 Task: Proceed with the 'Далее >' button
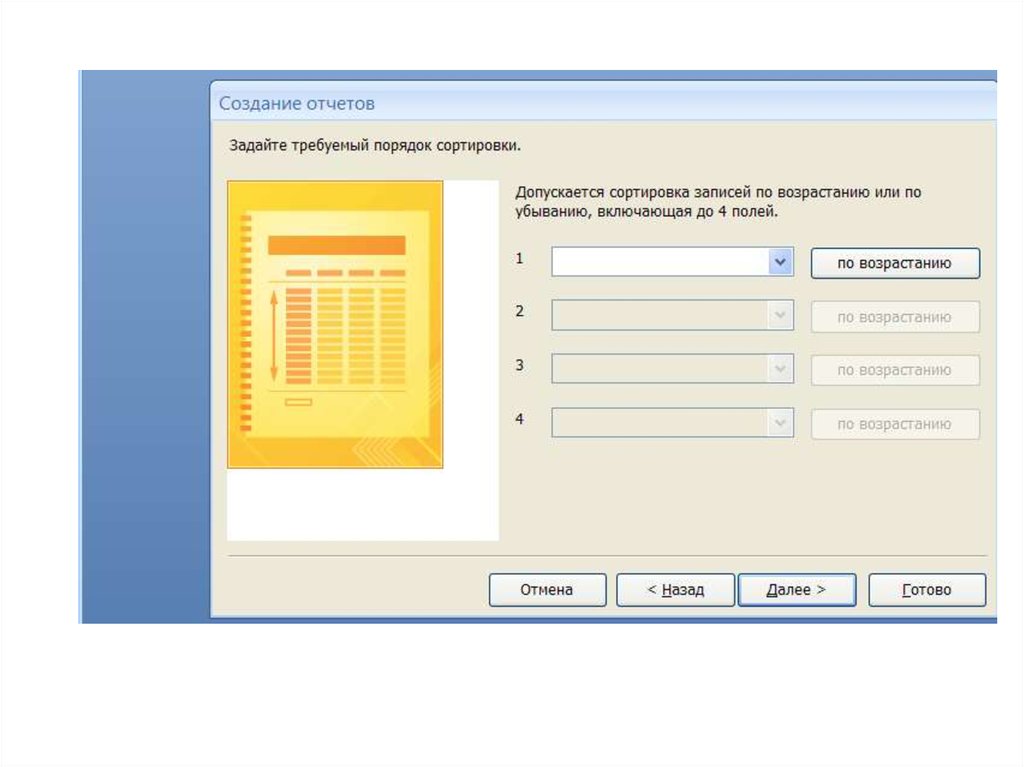(x=796, y=590)
